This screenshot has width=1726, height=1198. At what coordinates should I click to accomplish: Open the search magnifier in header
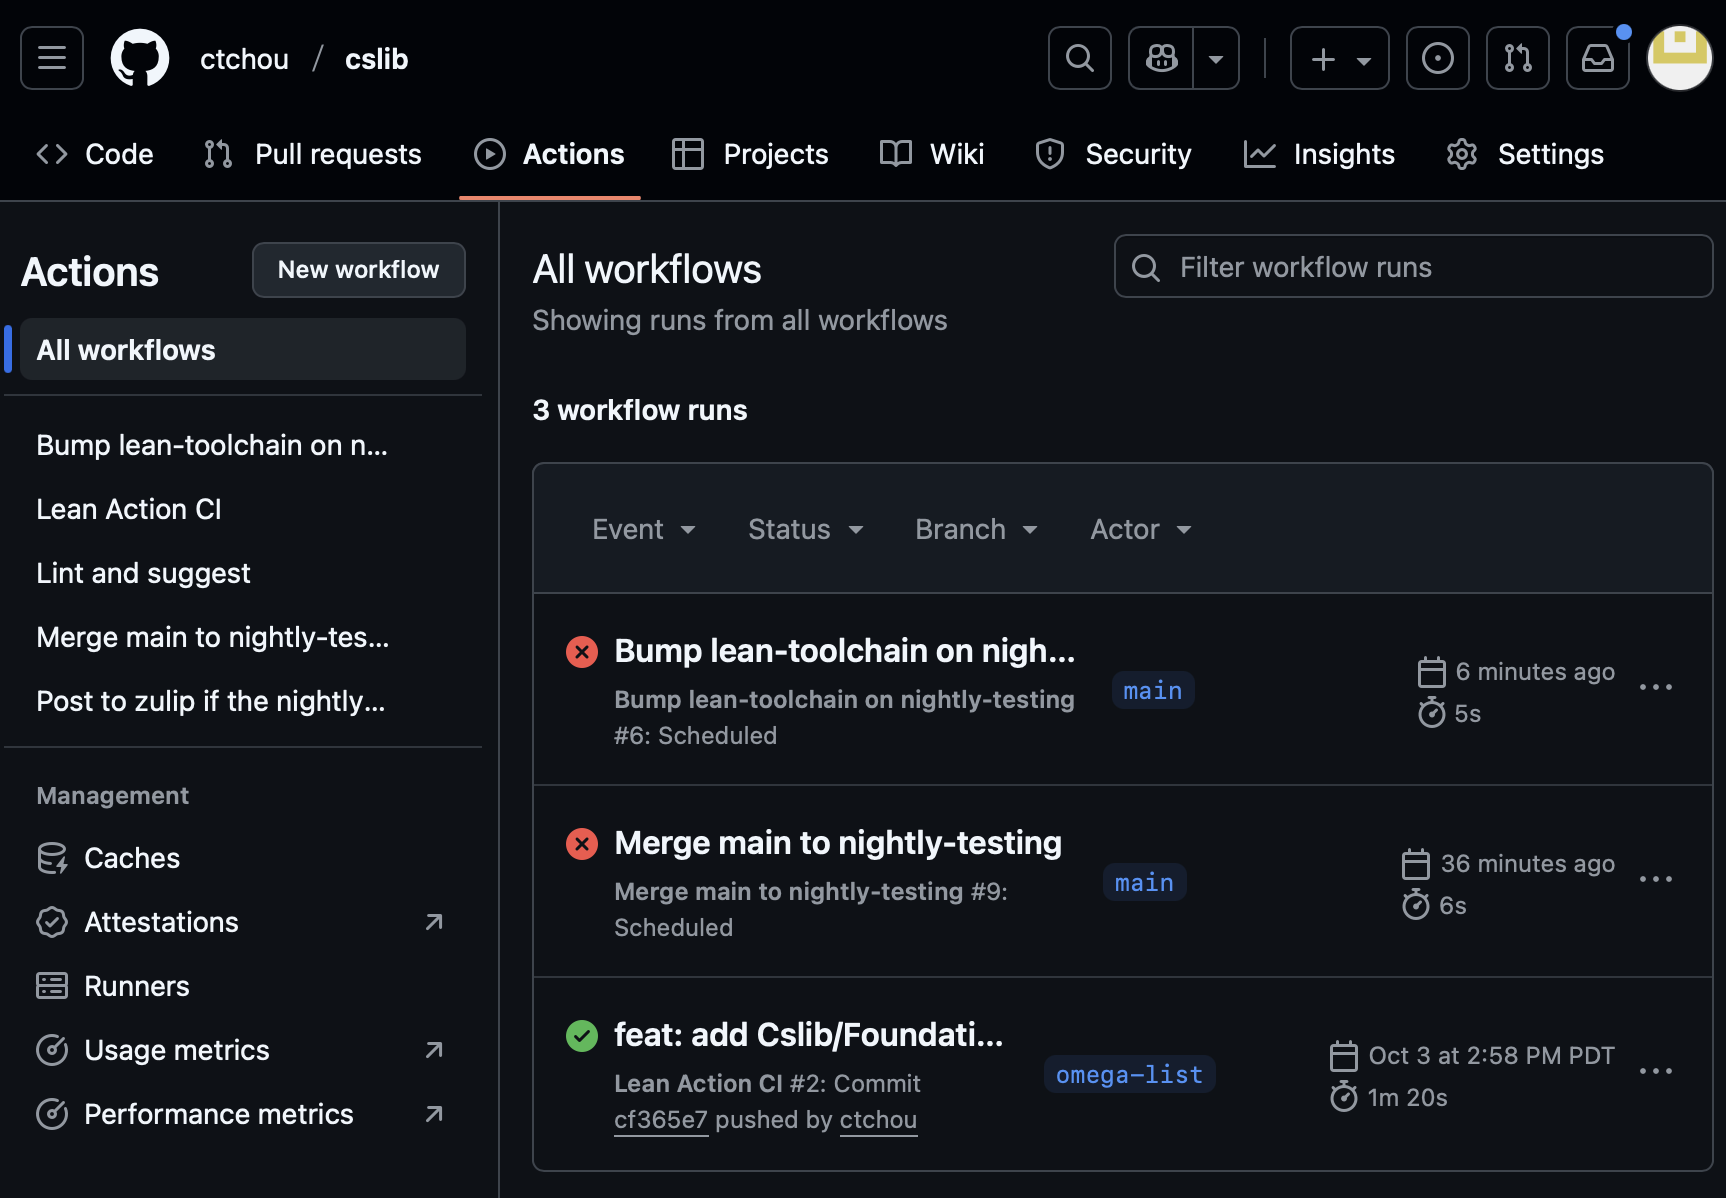pos(1079,58)
